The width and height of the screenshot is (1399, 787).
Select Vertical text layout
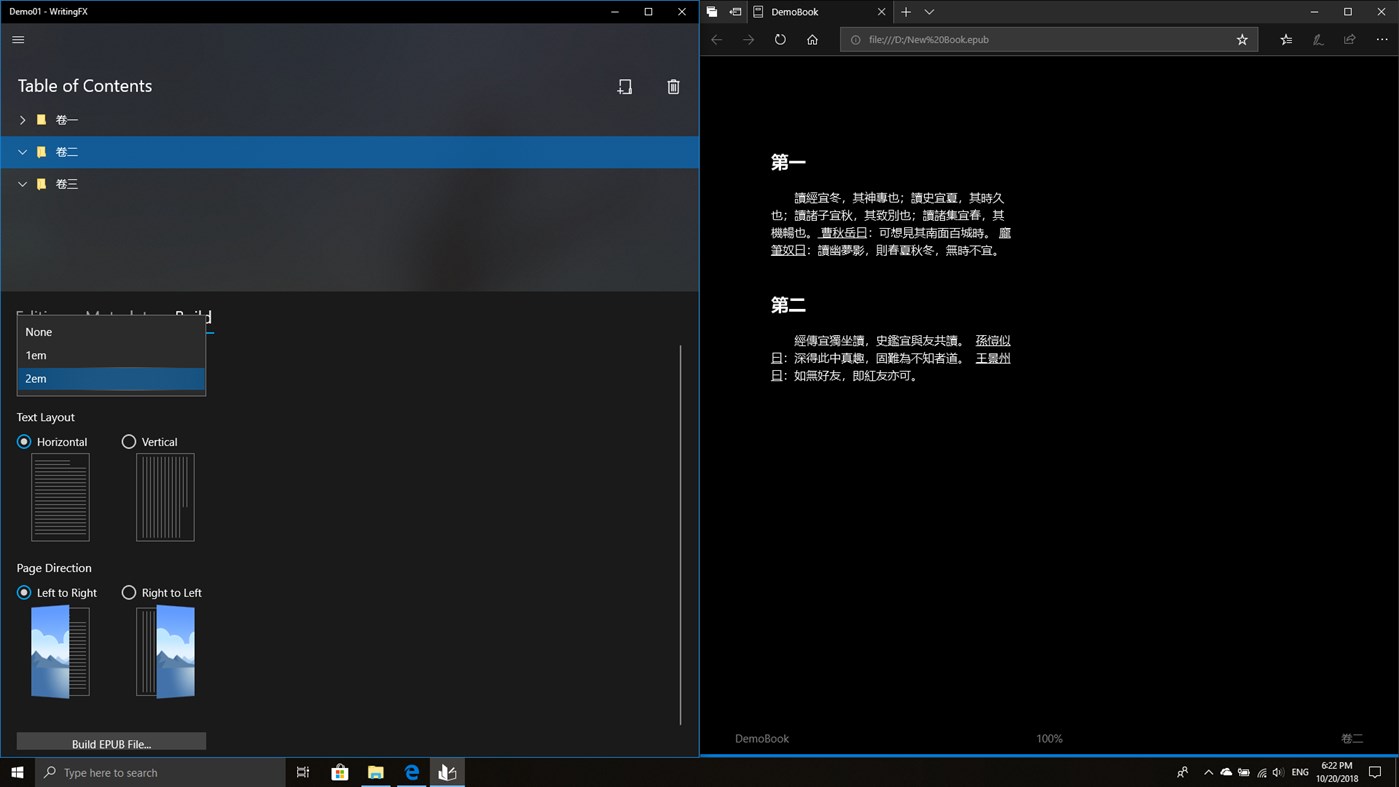click(129, 441)
